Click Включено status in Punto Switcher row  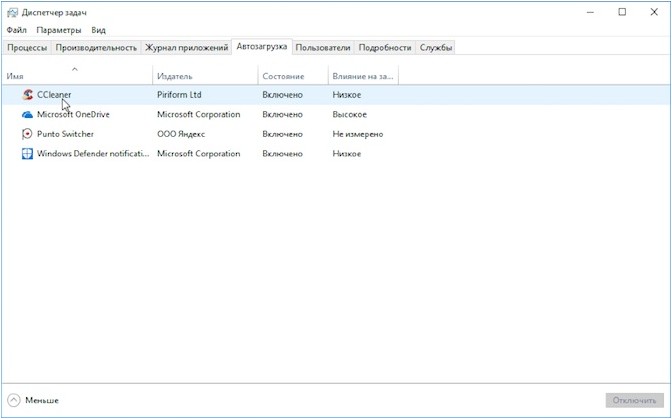tap(282, 134)
